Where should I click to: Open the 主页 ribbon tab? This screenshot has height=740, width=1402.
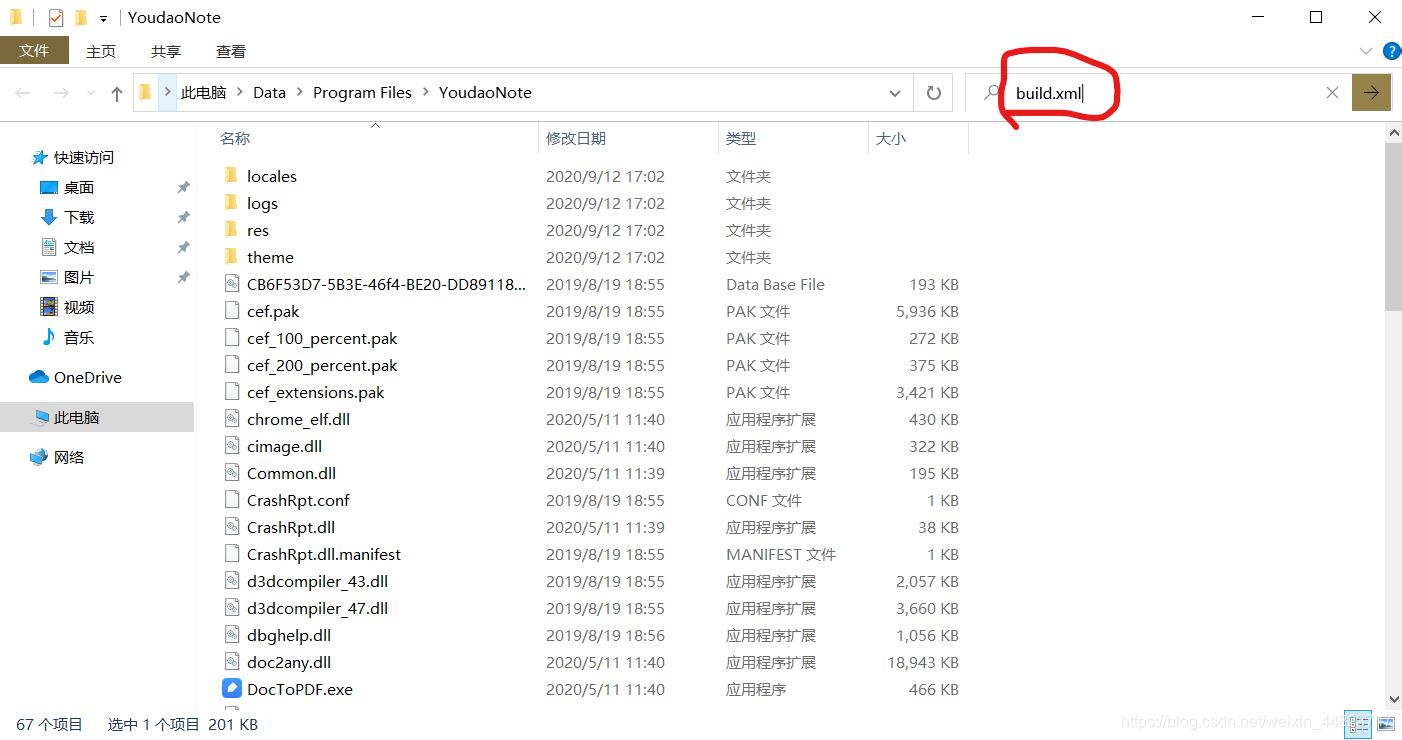click(x=101, y=51)
